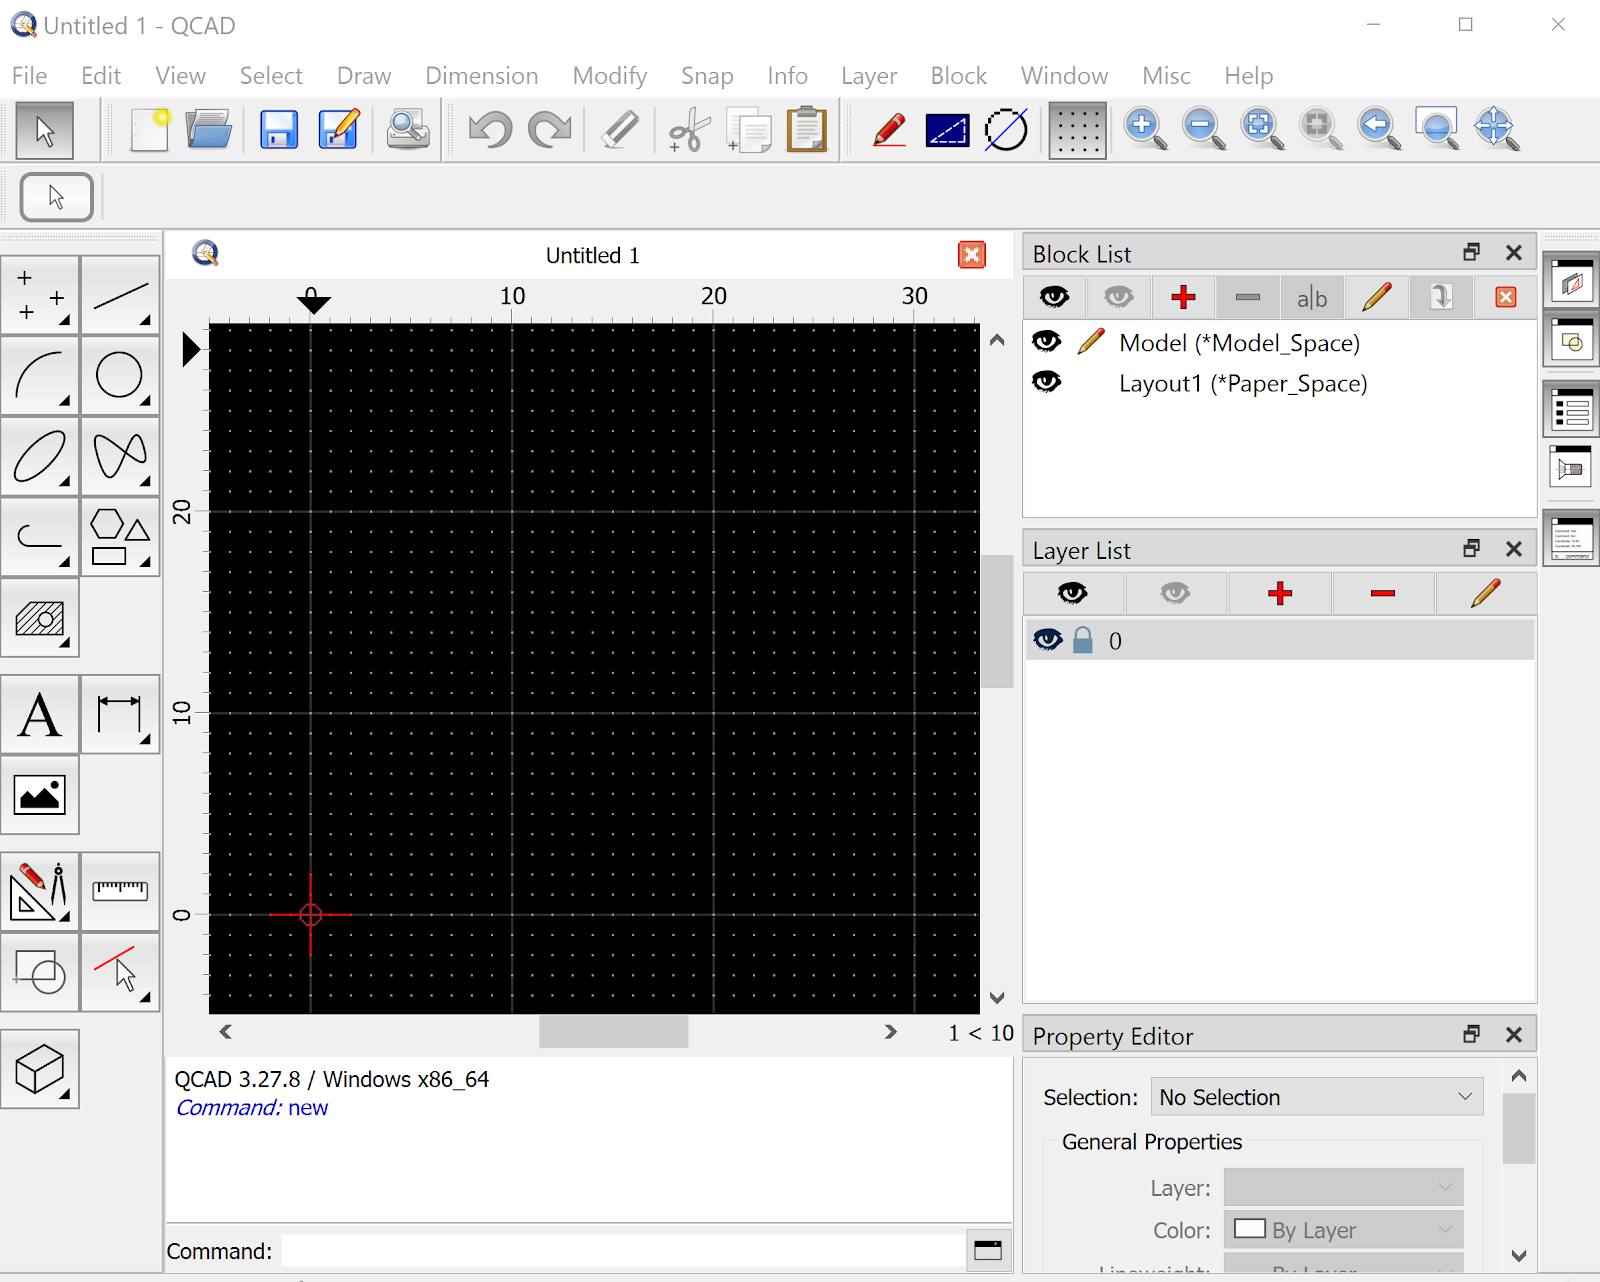
Task: Click the Undo toolbar button
Action: [x=490, y=130]
